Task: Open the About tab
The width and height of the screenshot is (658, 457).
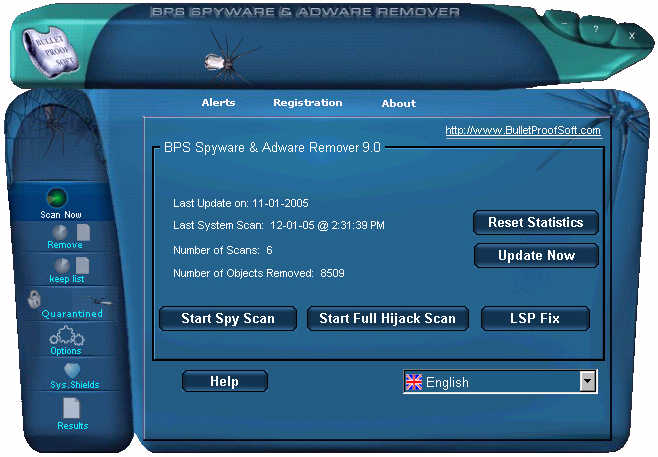Action: [x=399, y=104]
